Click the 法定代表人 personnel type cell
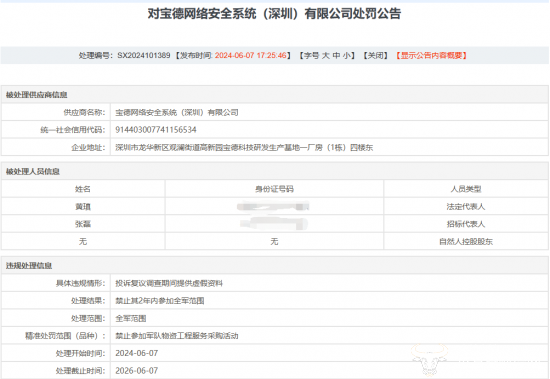This screenshot has height=379, width=550. click(x=466, y=207)
